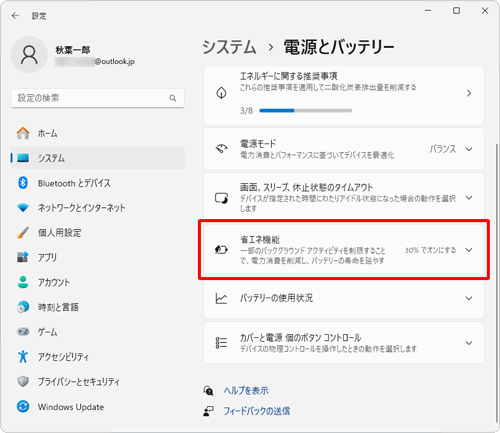Image resolution: width=500 pixels, height=433 pixels.
Task: Click the network Wi-Fi icon
Action: [x=23, y=208]
